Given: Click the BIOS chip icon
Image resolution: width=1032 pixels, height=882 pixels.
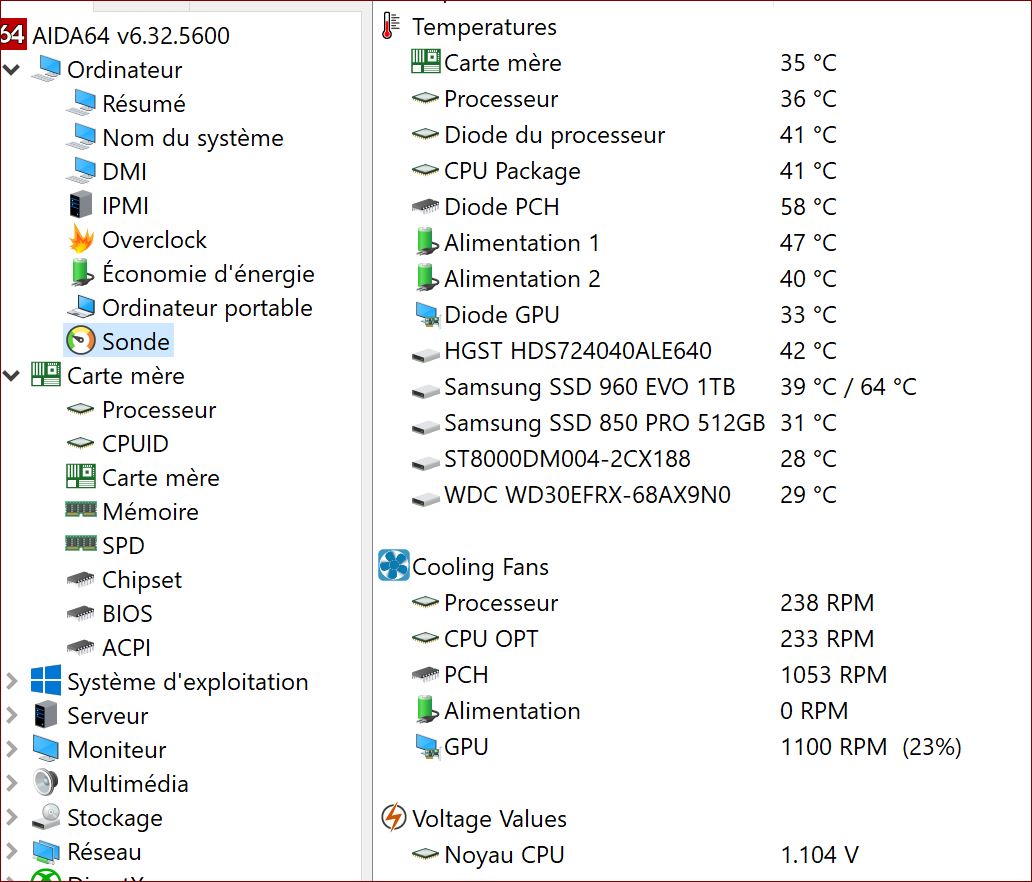Looking at the screenshot, I should tap(81, 613).
